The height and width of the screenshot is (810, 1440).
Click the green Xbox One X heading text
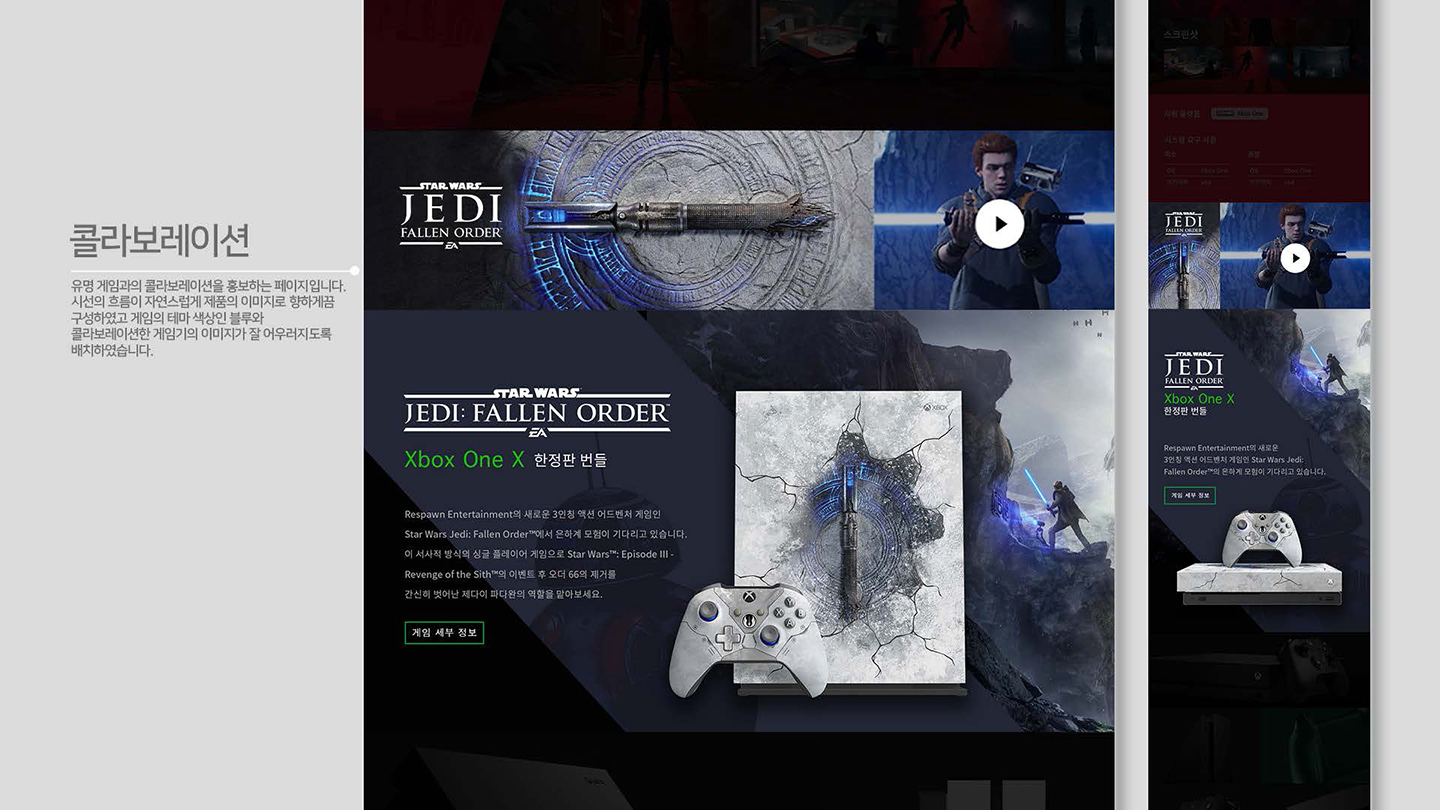[464, 460]
